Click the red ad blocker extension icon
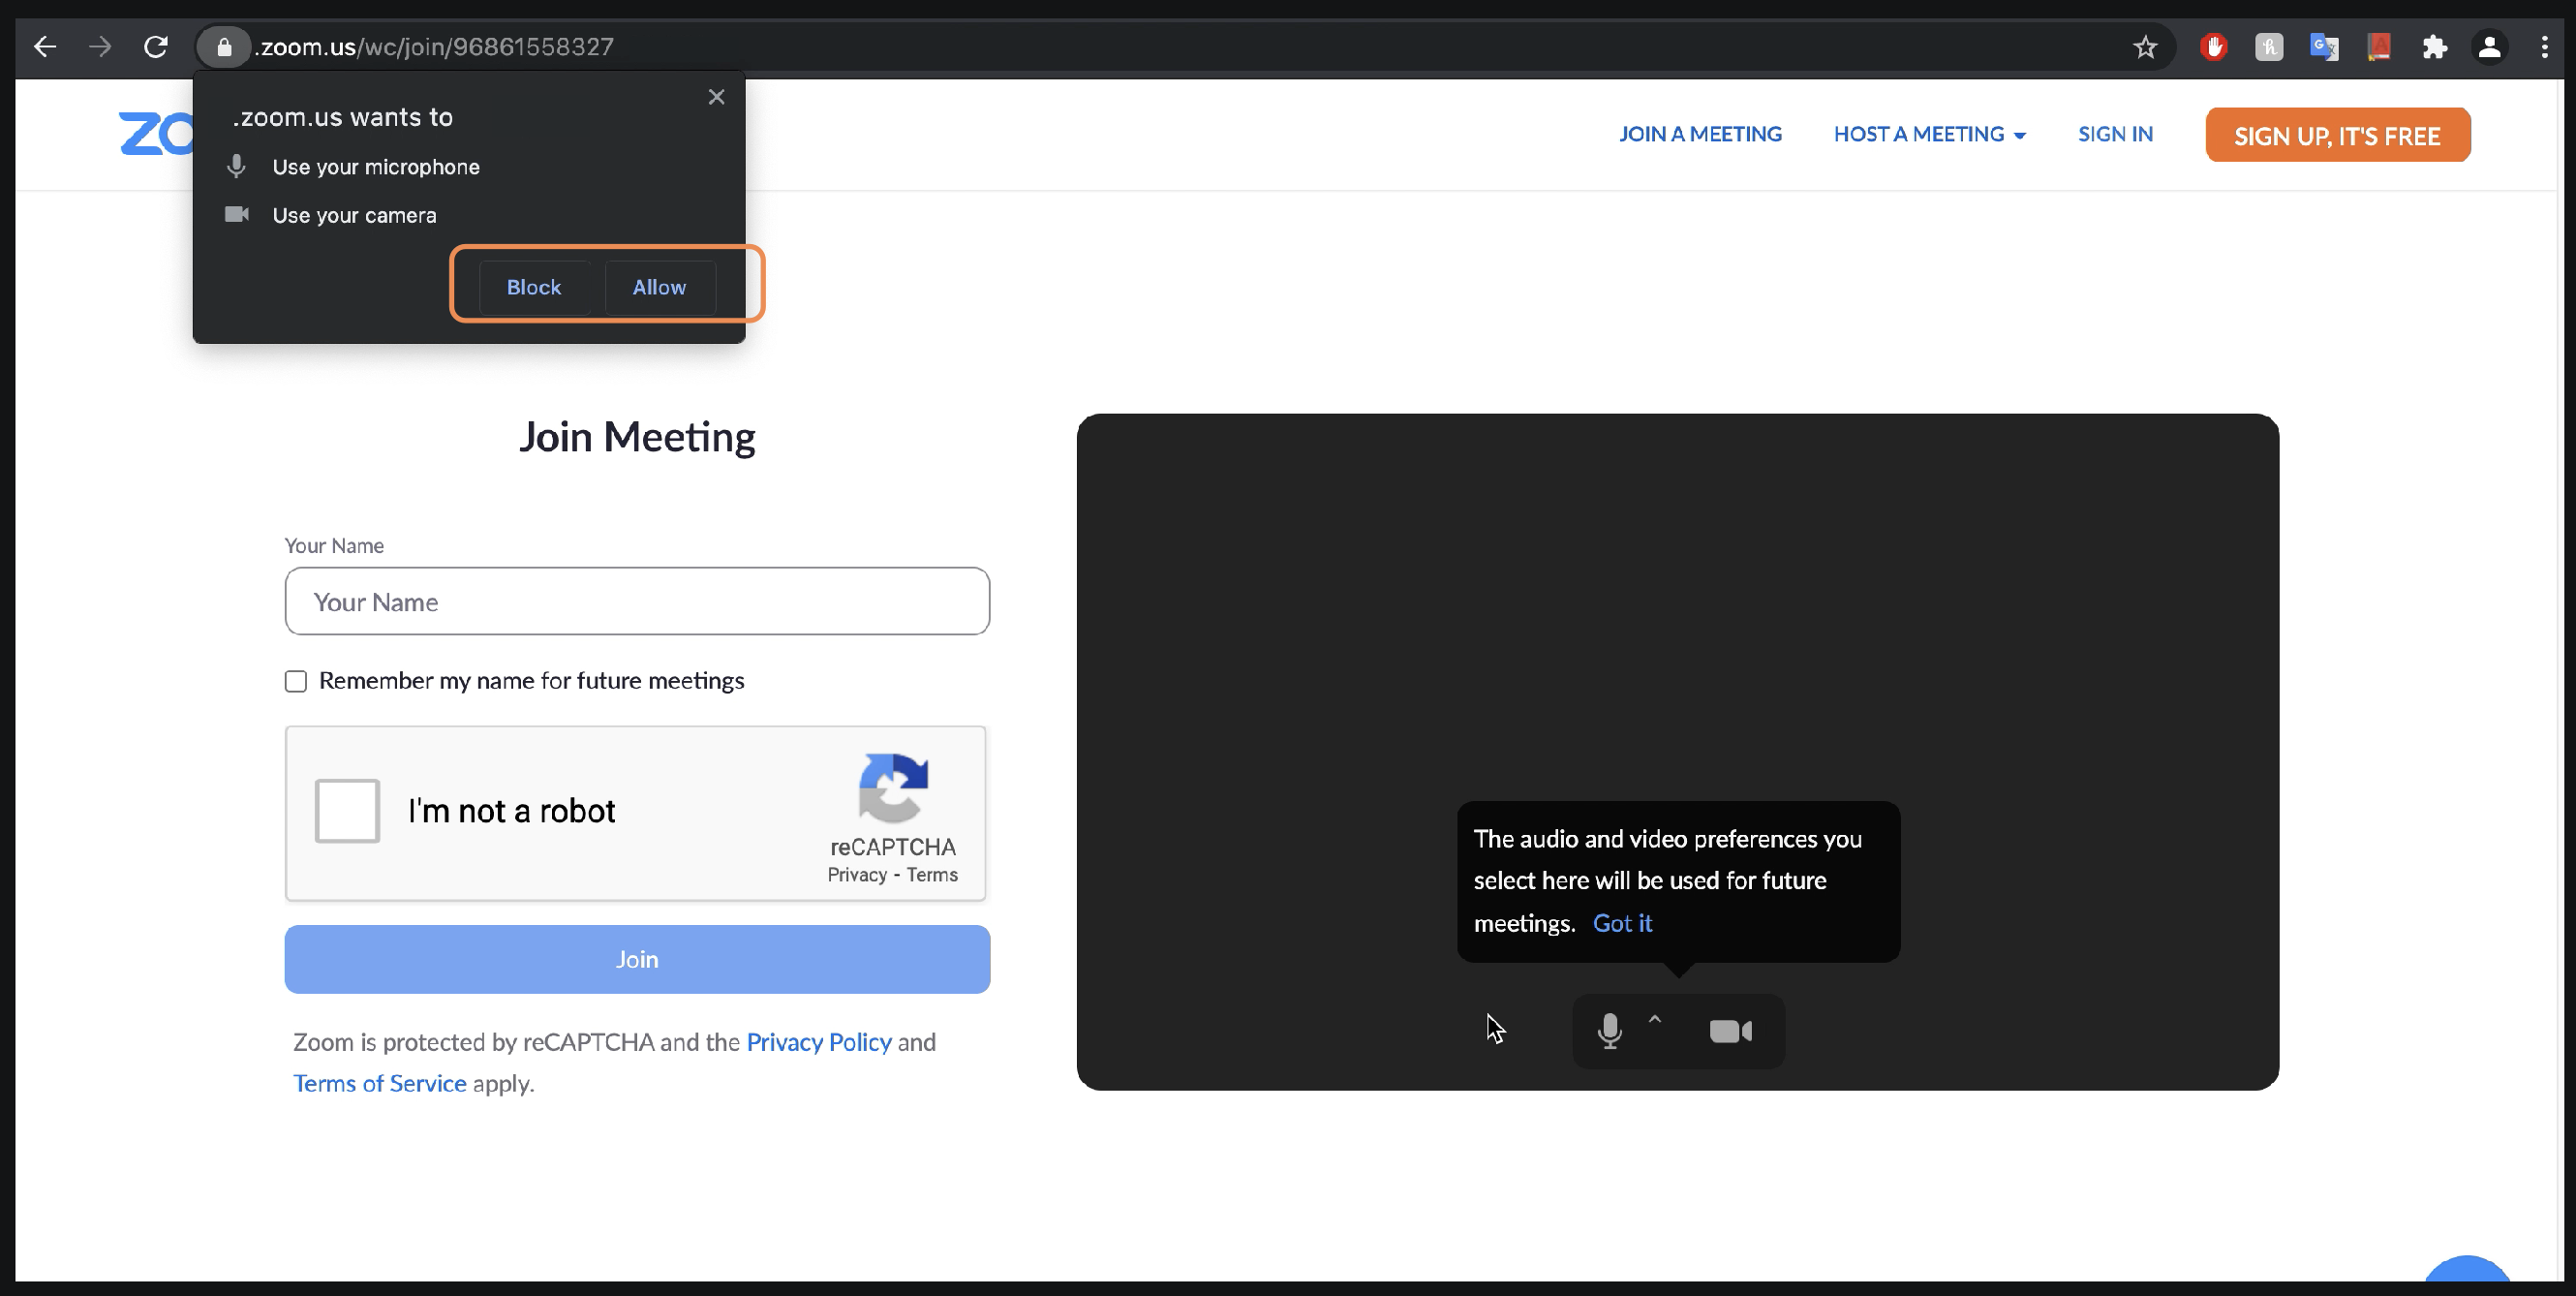The width and height of the screenshot is (2576, 1296). point(2213,47)
